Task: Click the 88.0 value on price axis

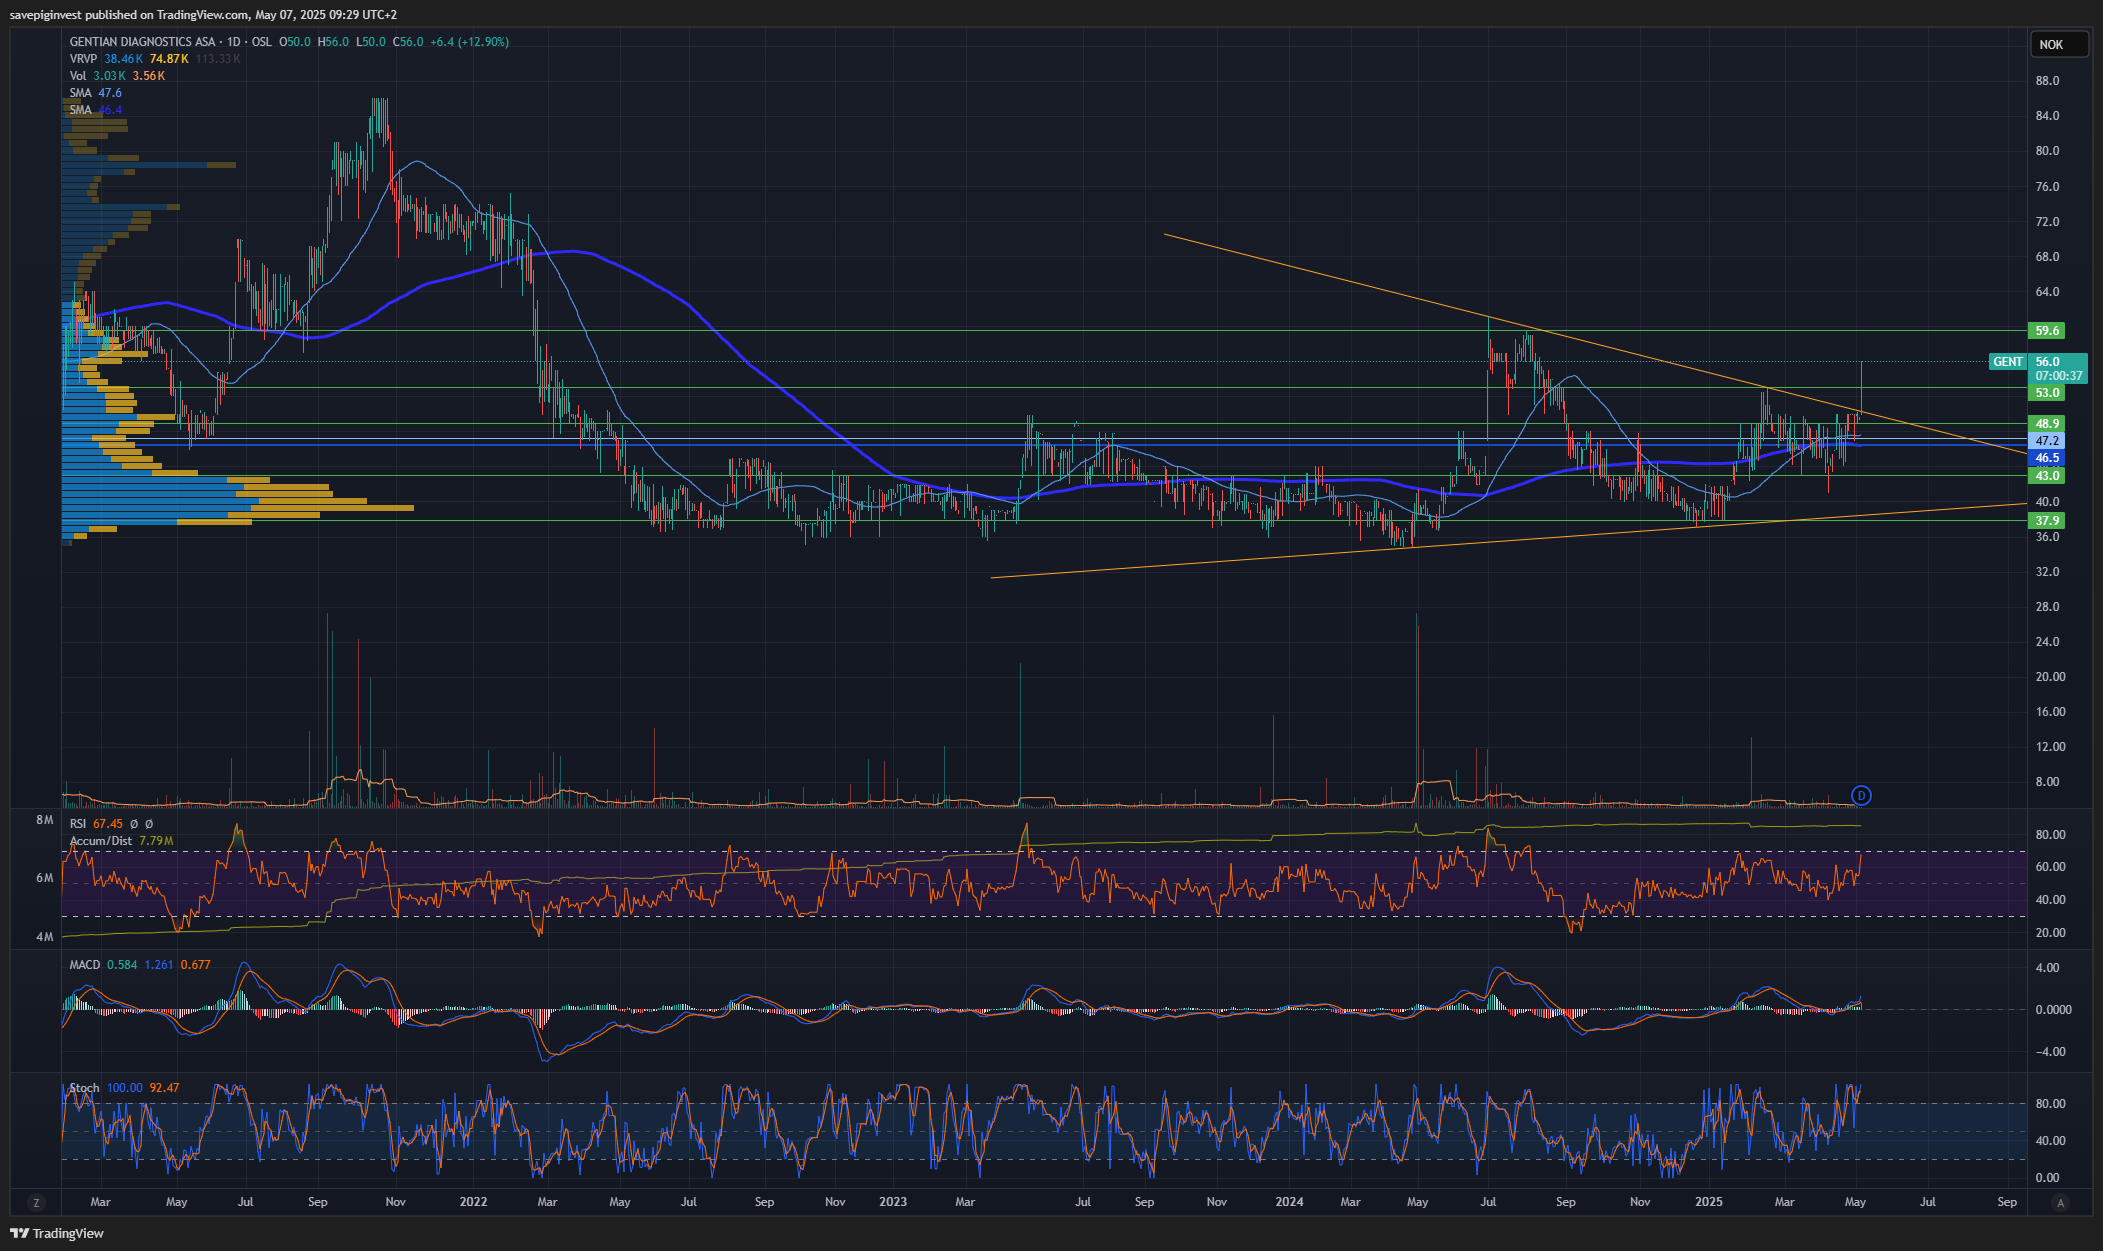Action: point(2047,81)
